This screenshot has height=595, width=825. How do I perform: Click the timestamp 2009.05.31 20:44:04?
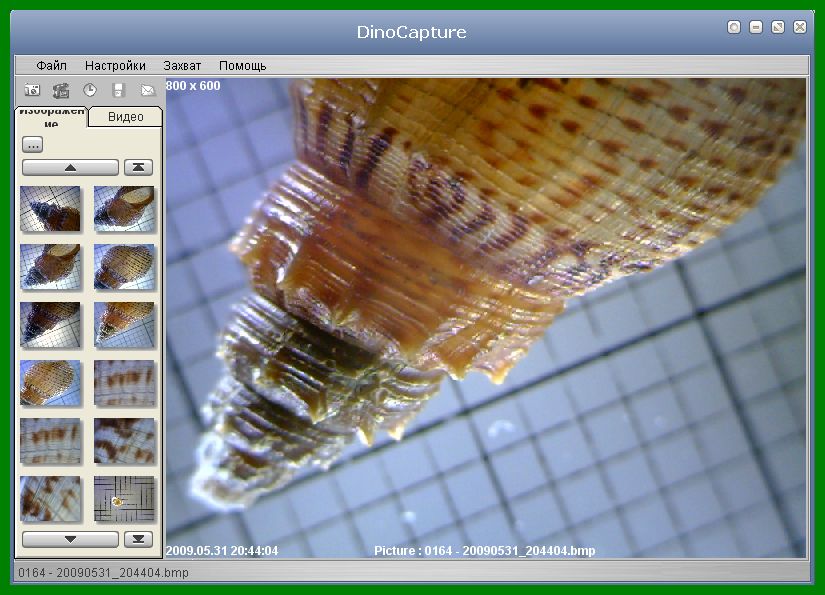(222, 551)
